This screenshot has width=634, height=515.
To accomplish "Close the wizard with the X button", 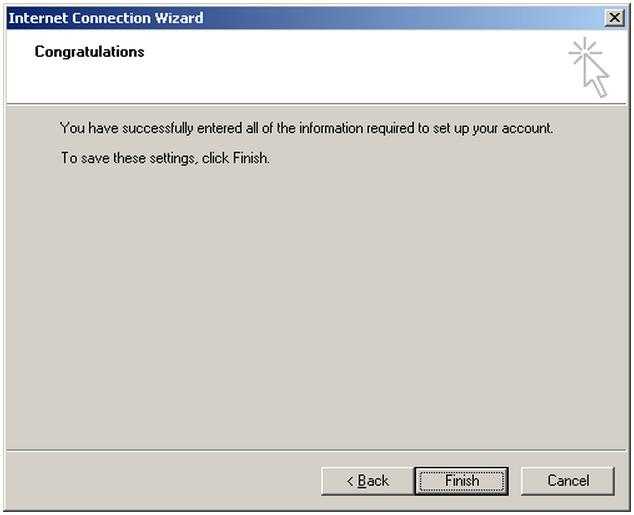I will 614,18.
